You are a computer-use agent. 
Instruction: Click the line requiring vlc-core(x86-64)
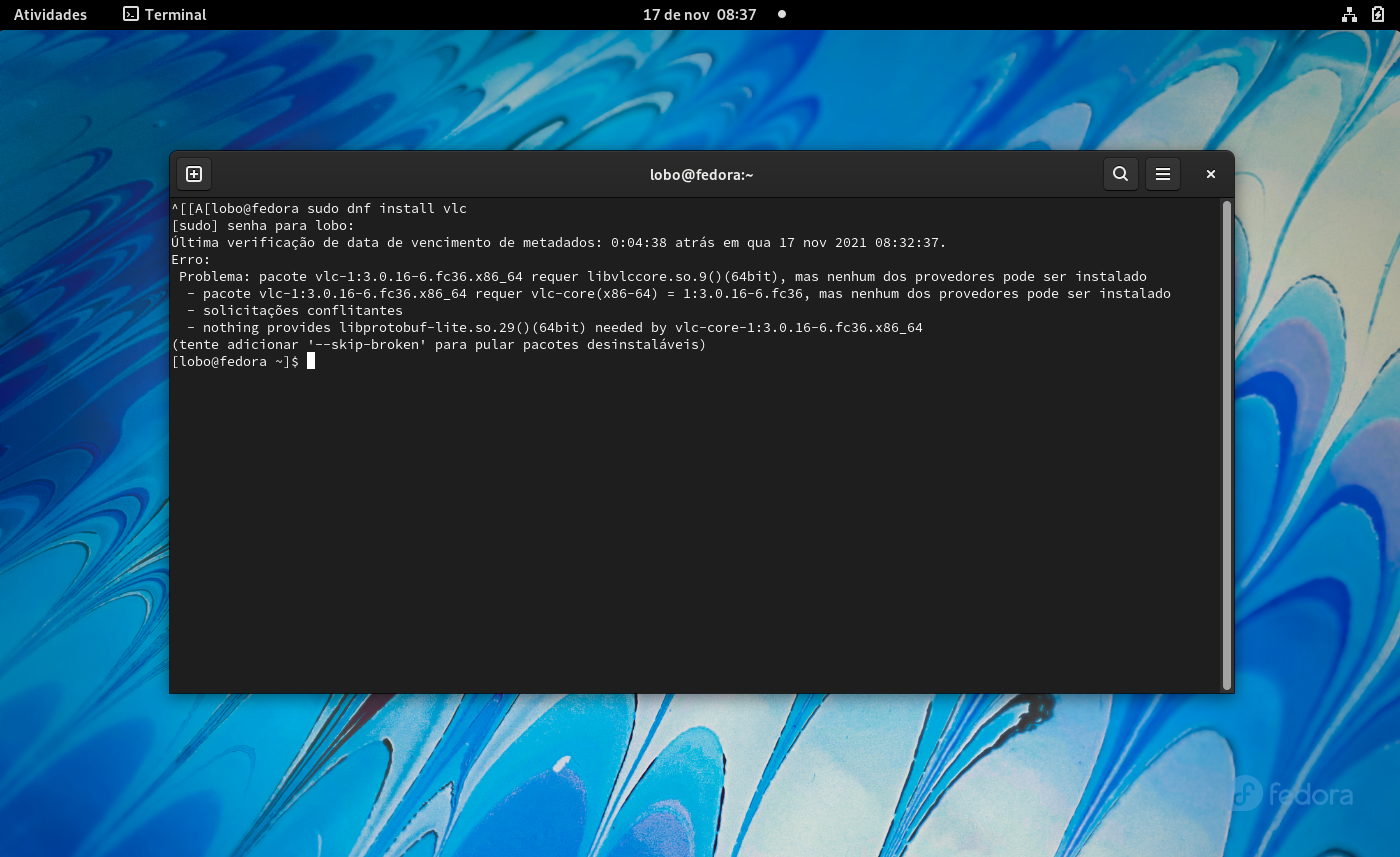(679, 294)
